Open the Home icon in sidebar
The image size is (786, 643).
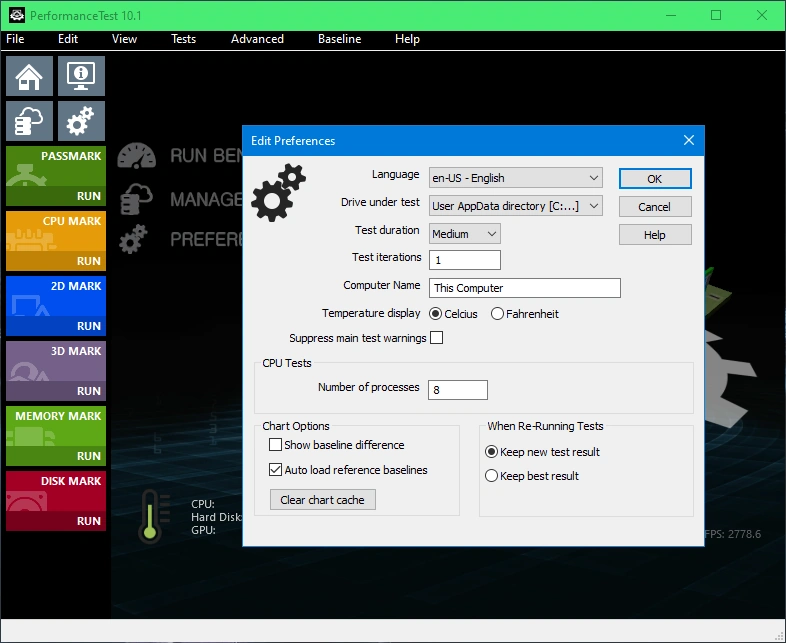point(29,76)
